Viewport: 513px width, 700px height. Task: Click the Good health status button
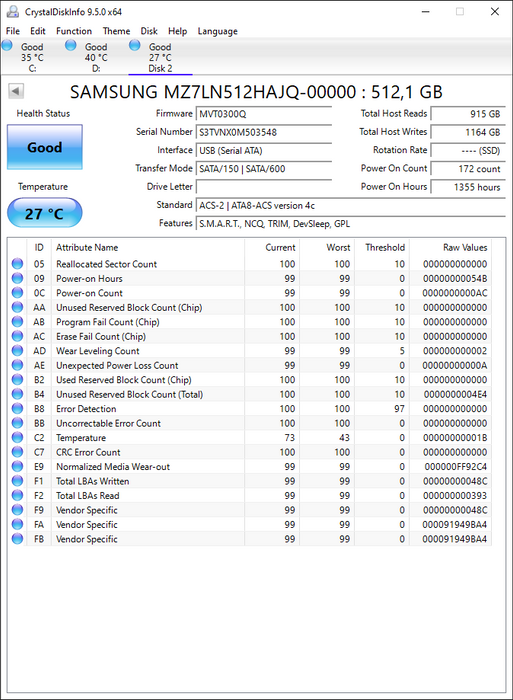coord(45,147)
